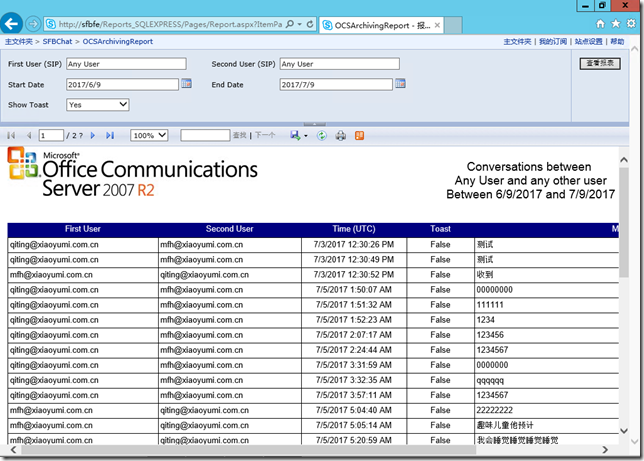644x461 pixels.
Task: Open the browser Tools gear icon
Action: tap(631, 24)
